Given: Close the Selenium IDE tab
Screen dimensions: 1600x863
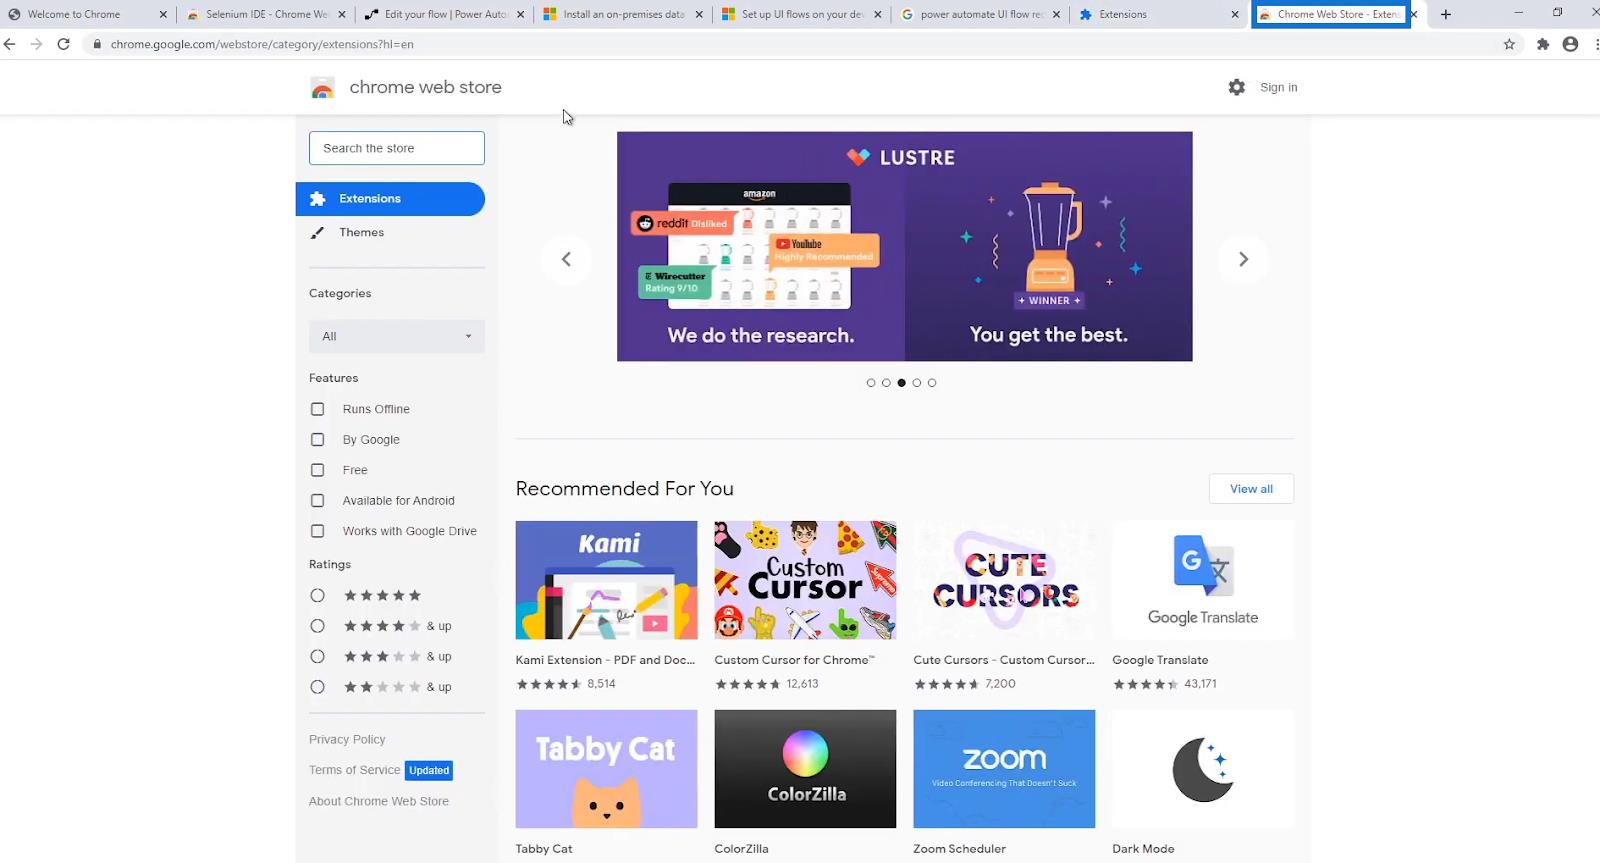Looking at the screenshot, I should pyautogui.click(x=342, y=14).
